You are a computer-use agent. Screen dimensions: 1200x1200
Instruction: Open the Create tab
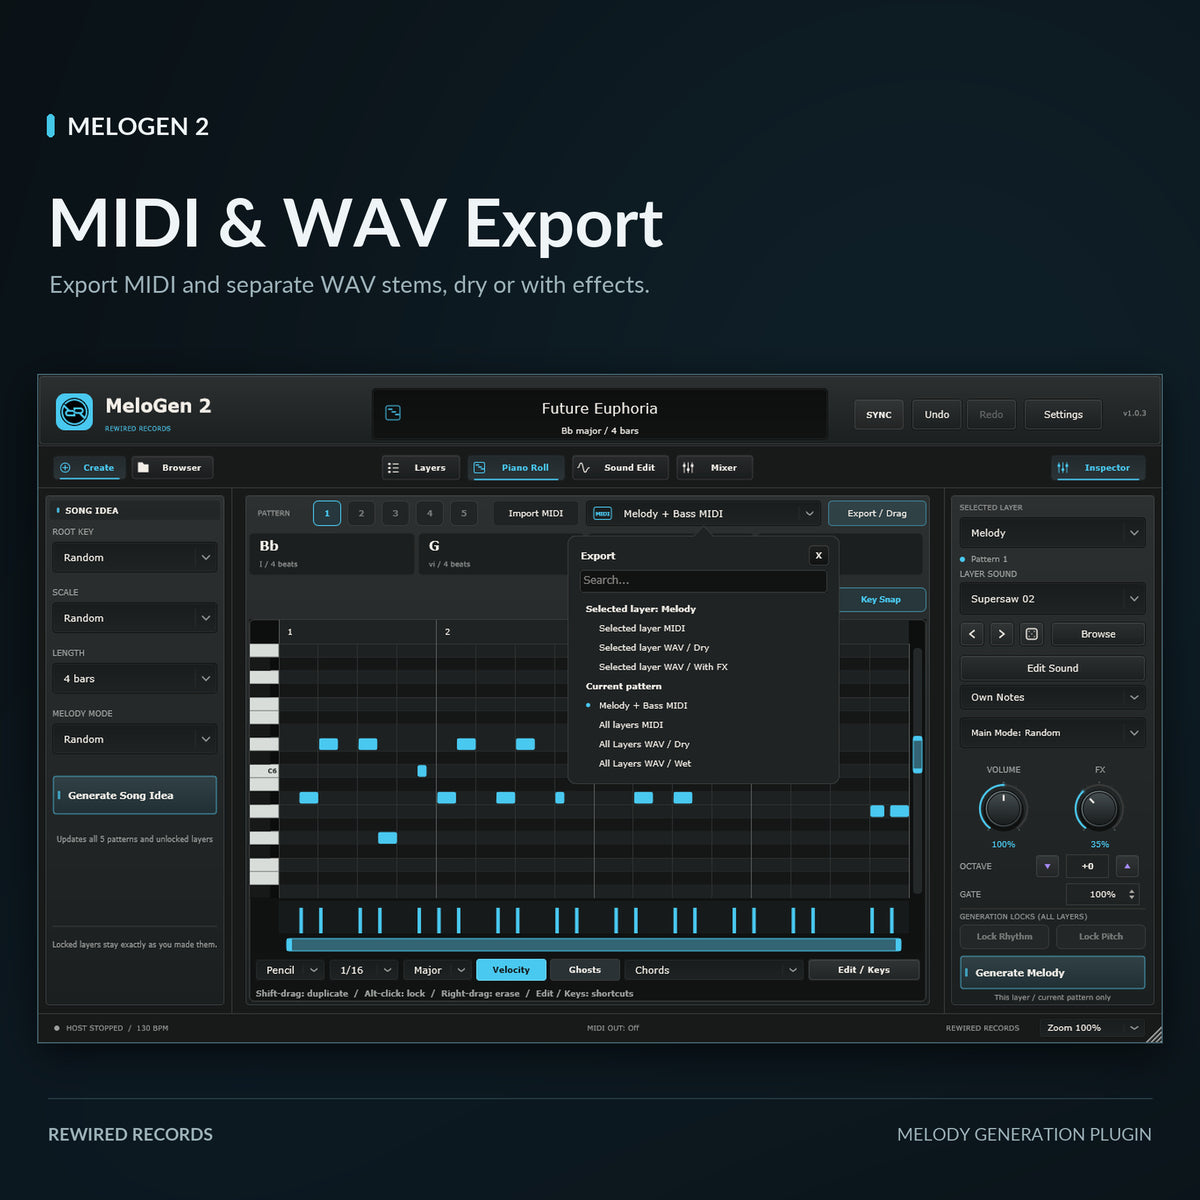(x=88, y=467)
